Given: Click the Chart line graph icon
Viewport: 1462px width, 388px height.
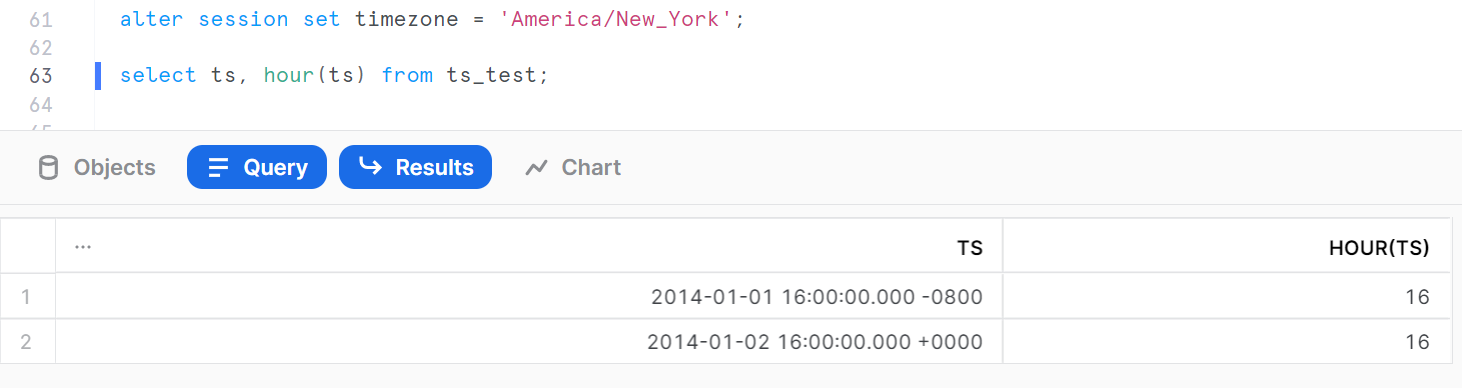Looking at the screenshot, I should 537,168.
